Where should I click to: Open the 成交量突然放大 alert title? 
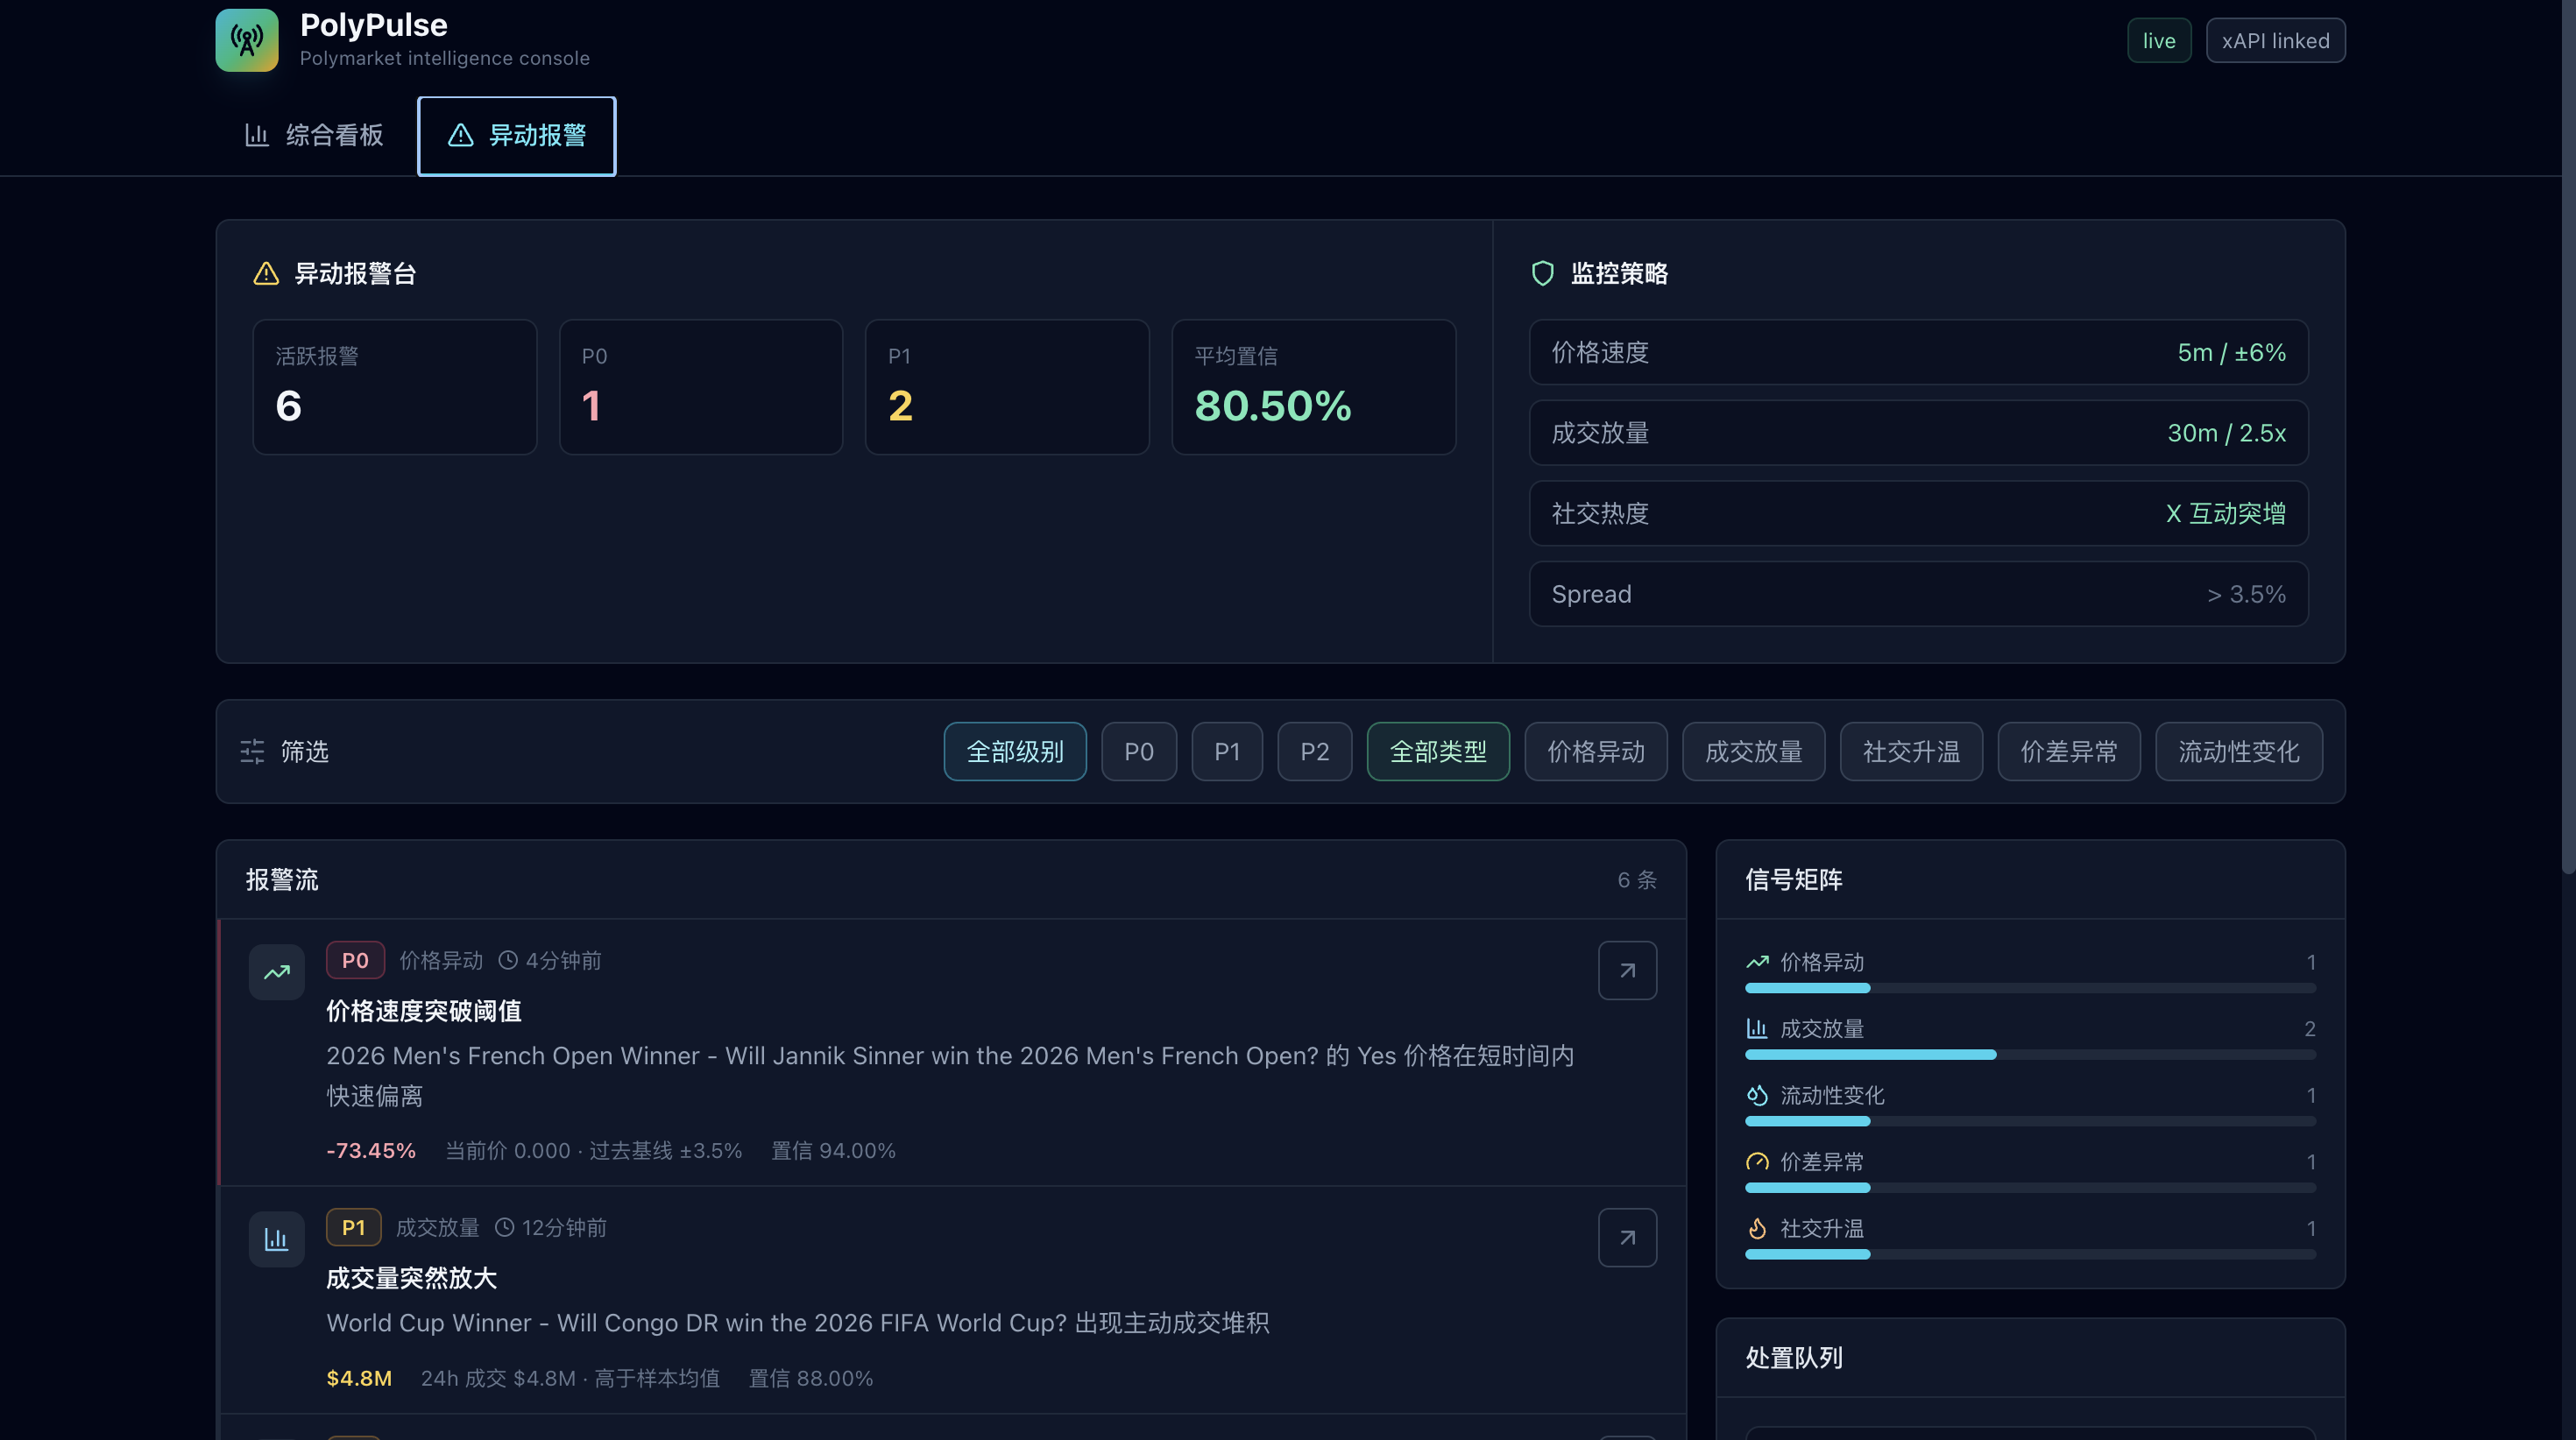coord(412,1279)
